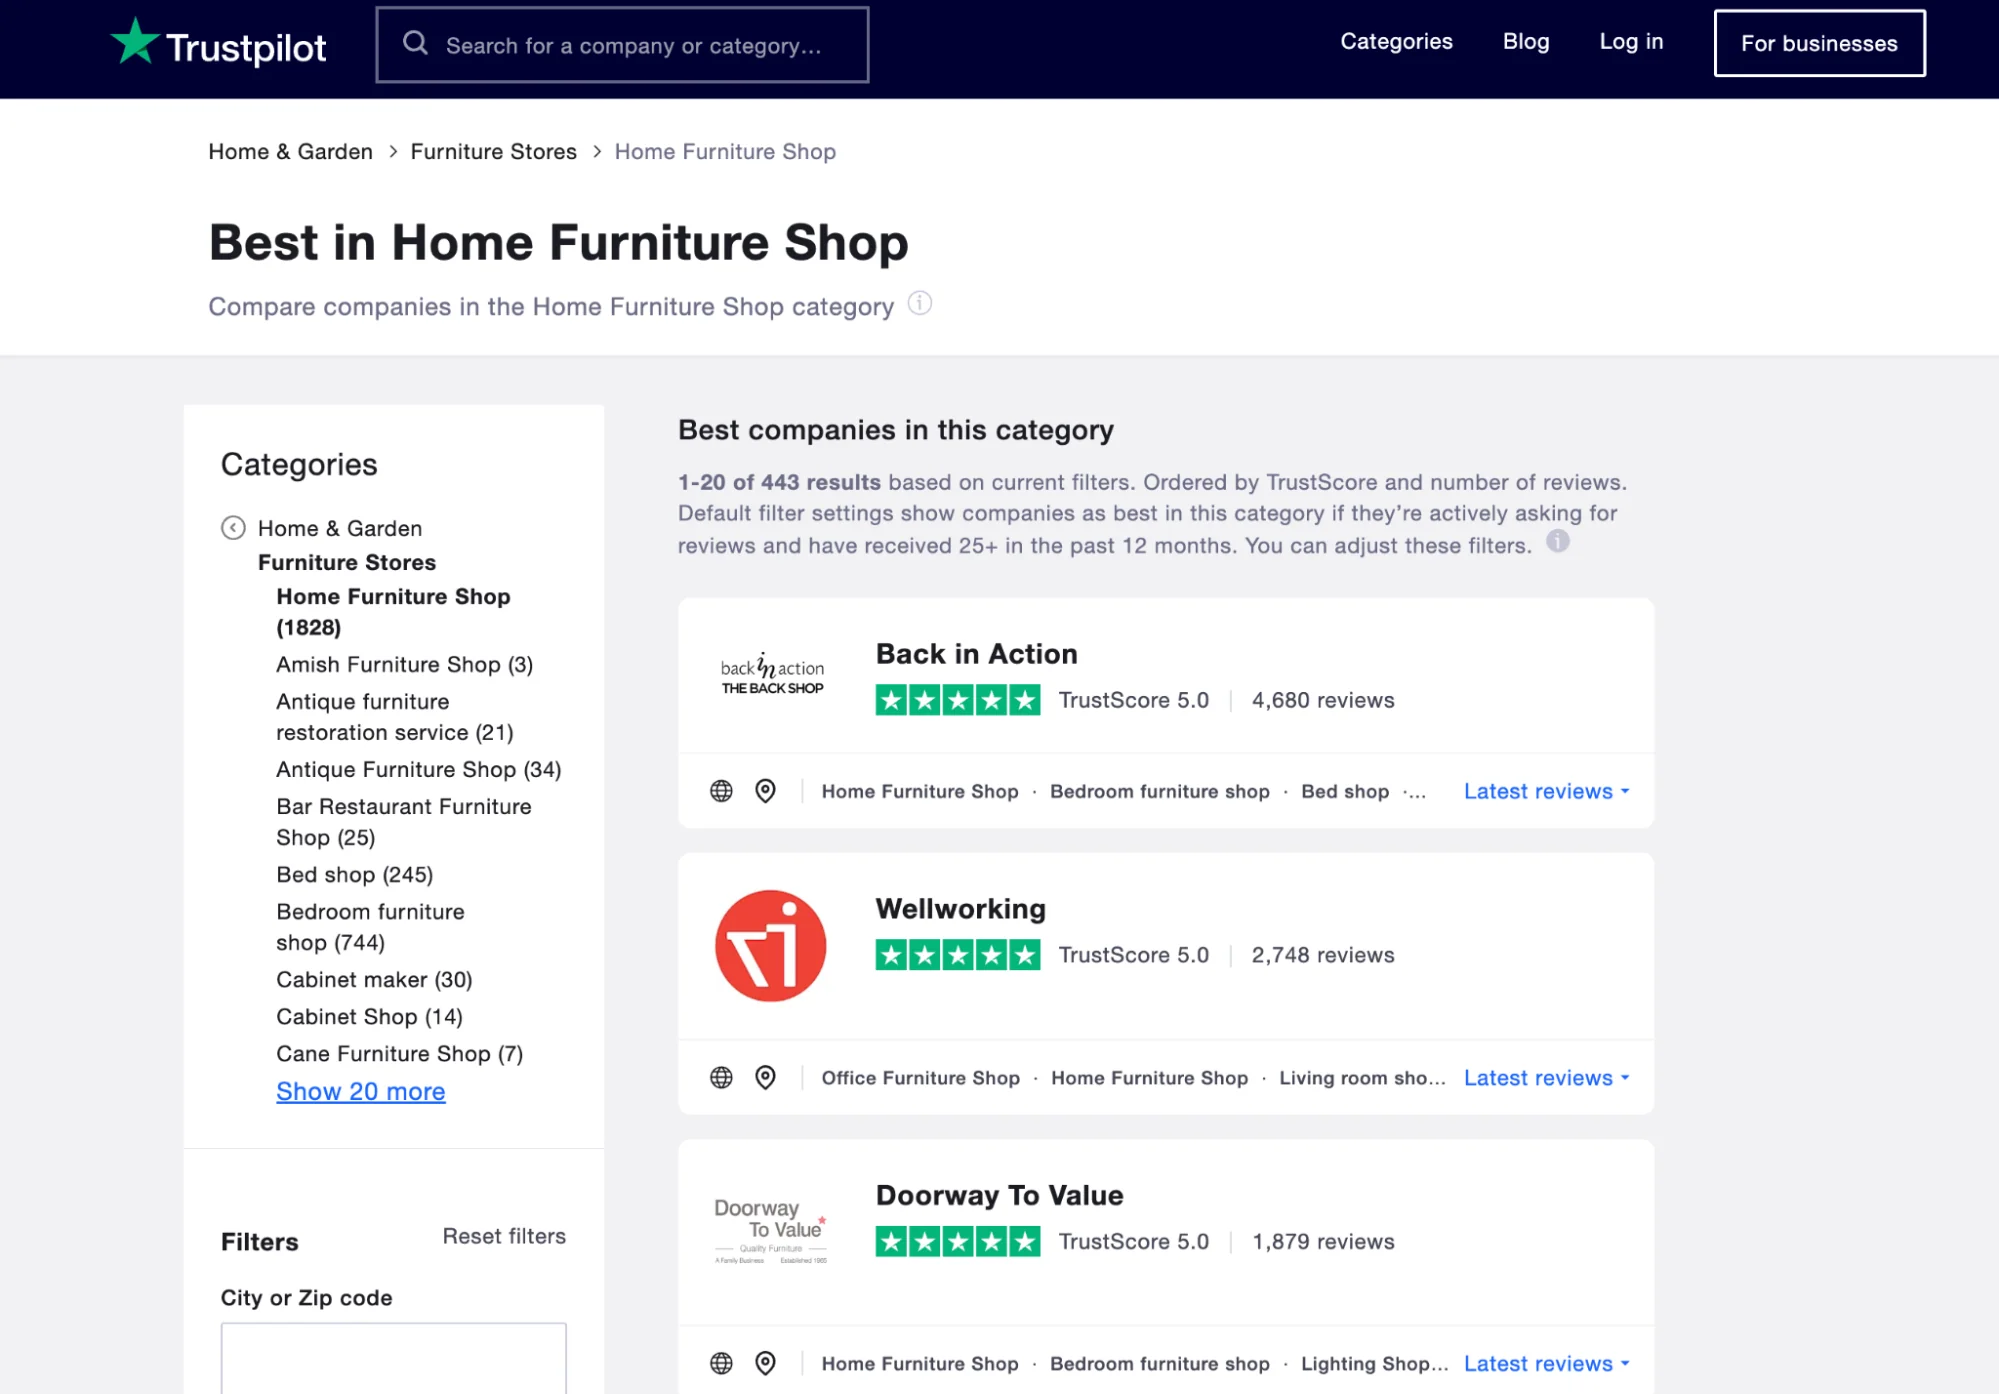
Task: Click Doorway To Value's globe icon
Action: click(721, 1363)
